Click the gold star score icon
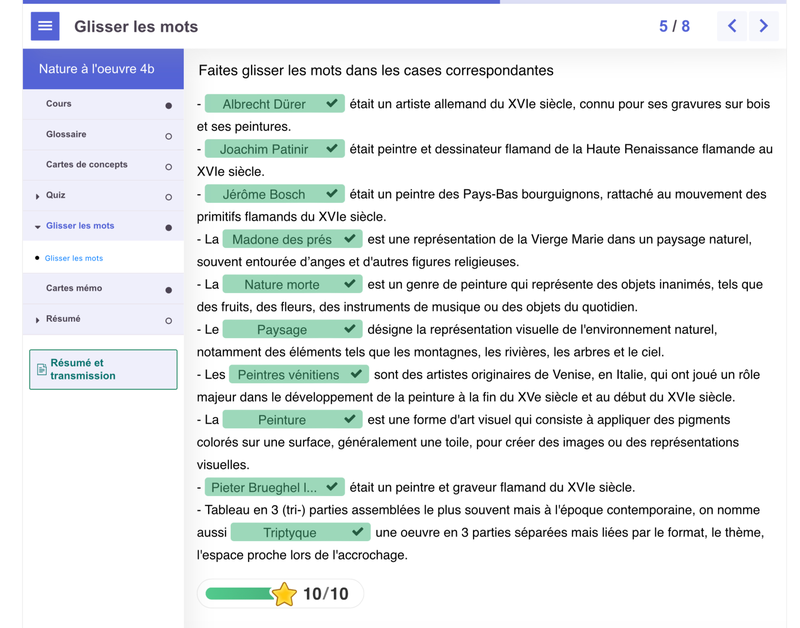 284,594
